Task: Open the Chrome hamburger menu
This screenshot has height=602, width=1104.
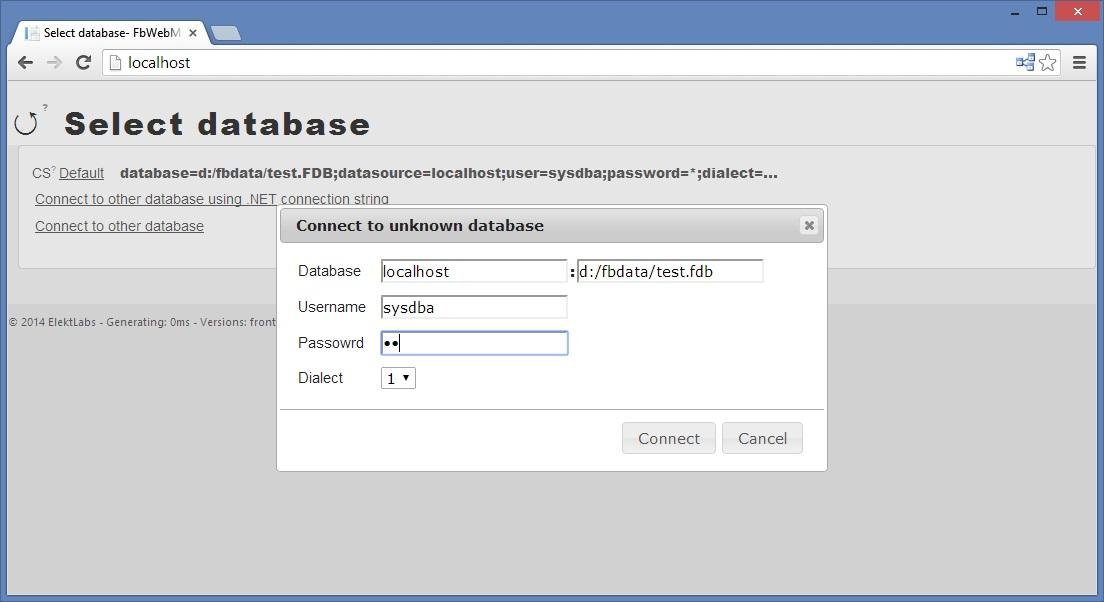Action: click(x=1080, y=62)
